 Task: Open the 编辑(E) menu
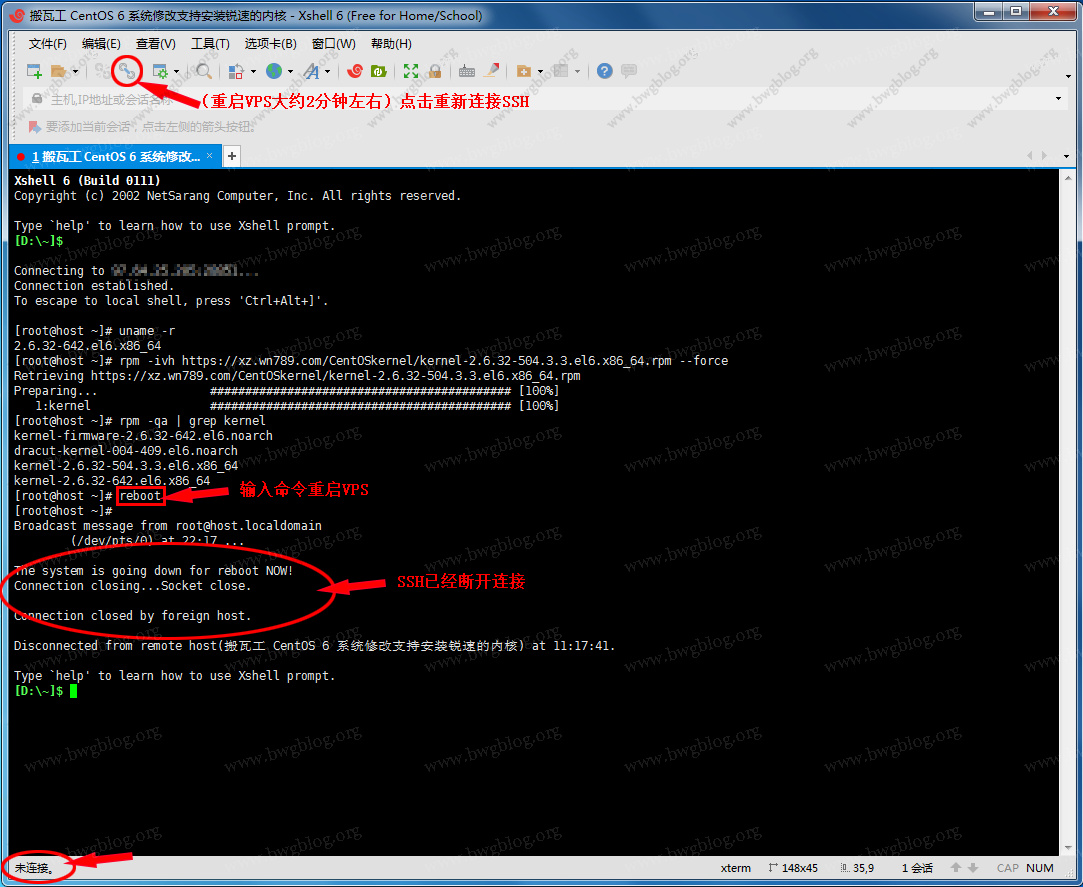tap(101, 44)
